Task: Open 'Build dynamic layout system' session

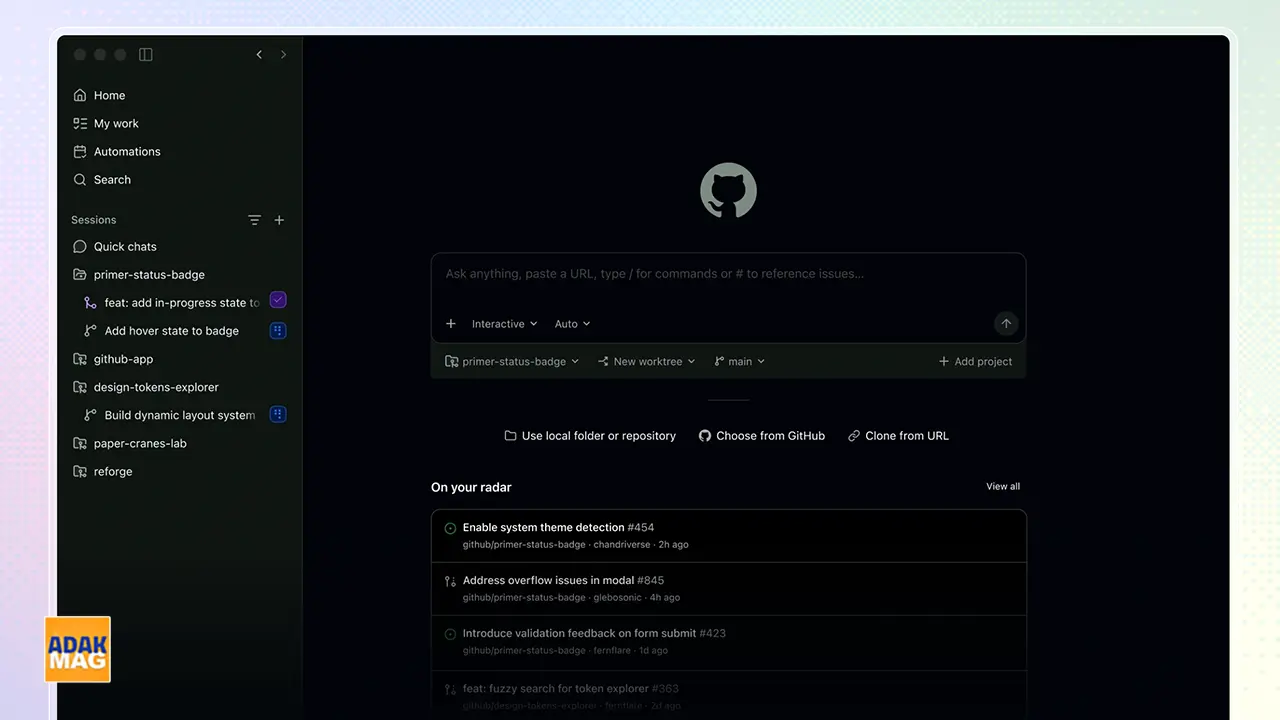Action: [x=172, y=415]
